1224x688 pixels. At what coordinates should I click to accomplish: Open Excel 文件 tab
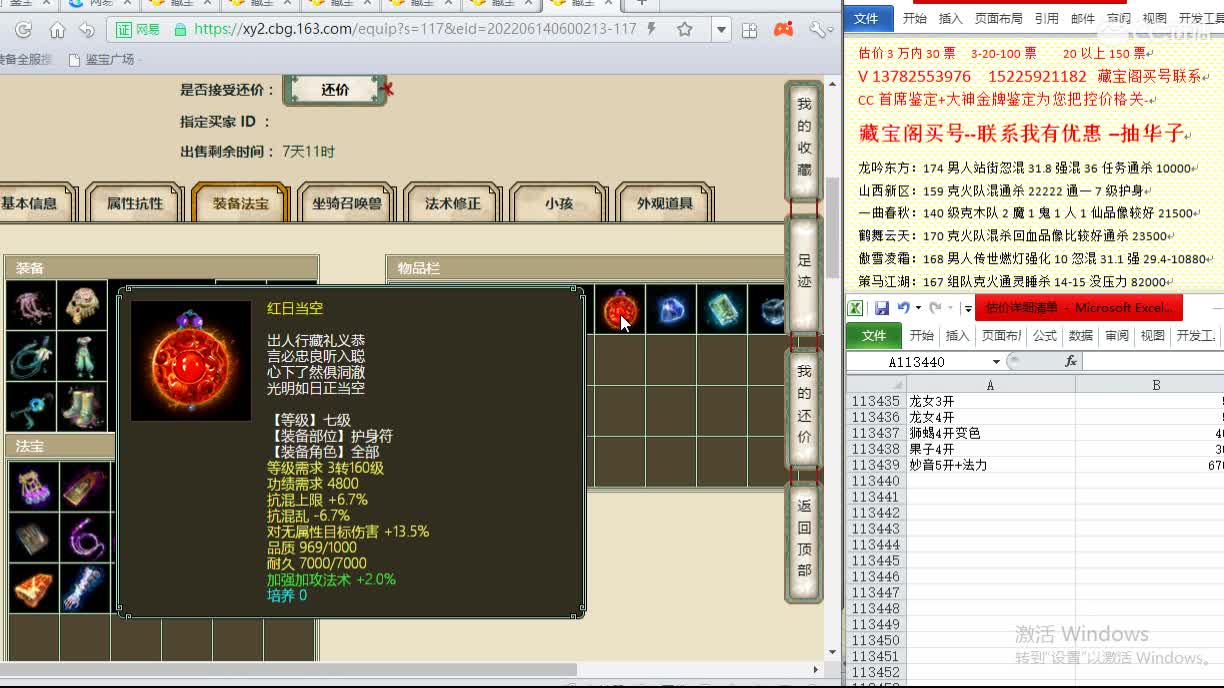pyautogui.click(x=874, y=335)
